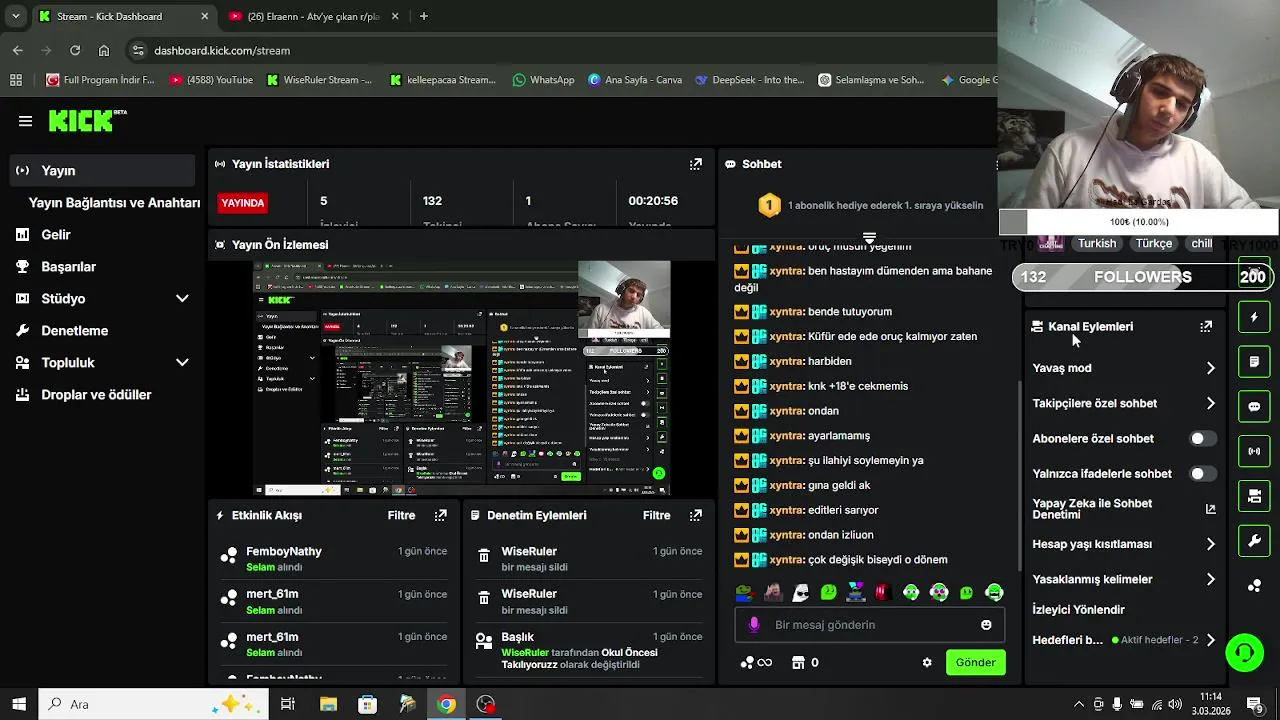Screen dimensions: 1280x720
Task: Expand the Stüdyo sidebar section
Action: 182,298
